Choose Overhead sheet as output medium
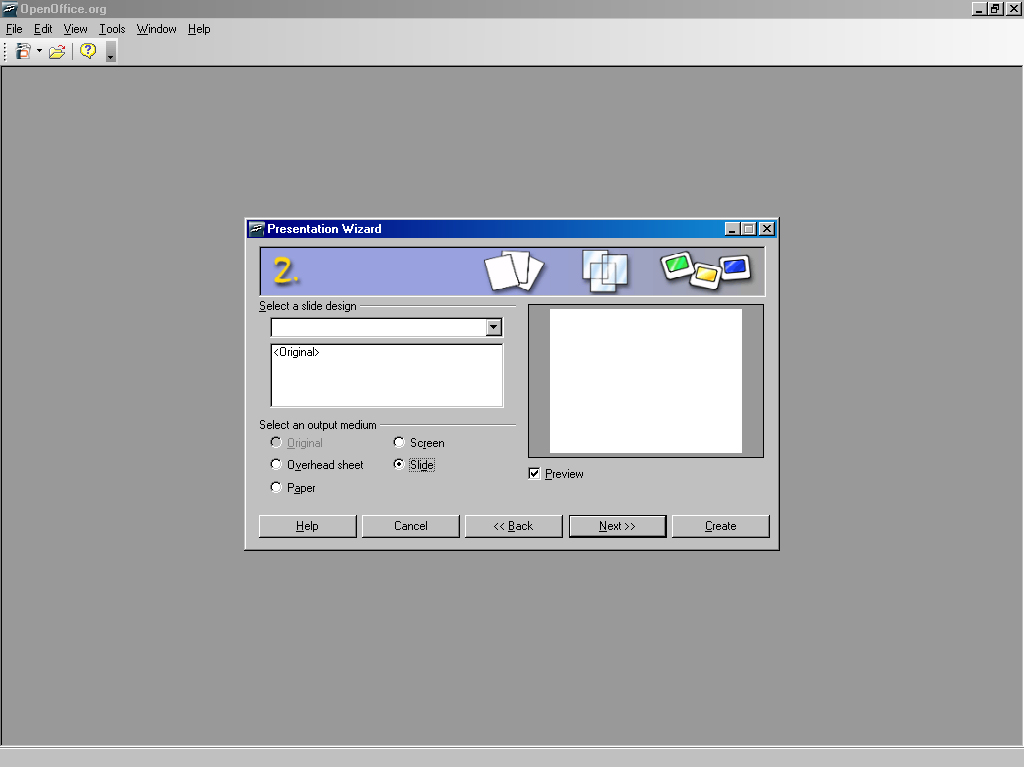 click(x=276, y=464)
